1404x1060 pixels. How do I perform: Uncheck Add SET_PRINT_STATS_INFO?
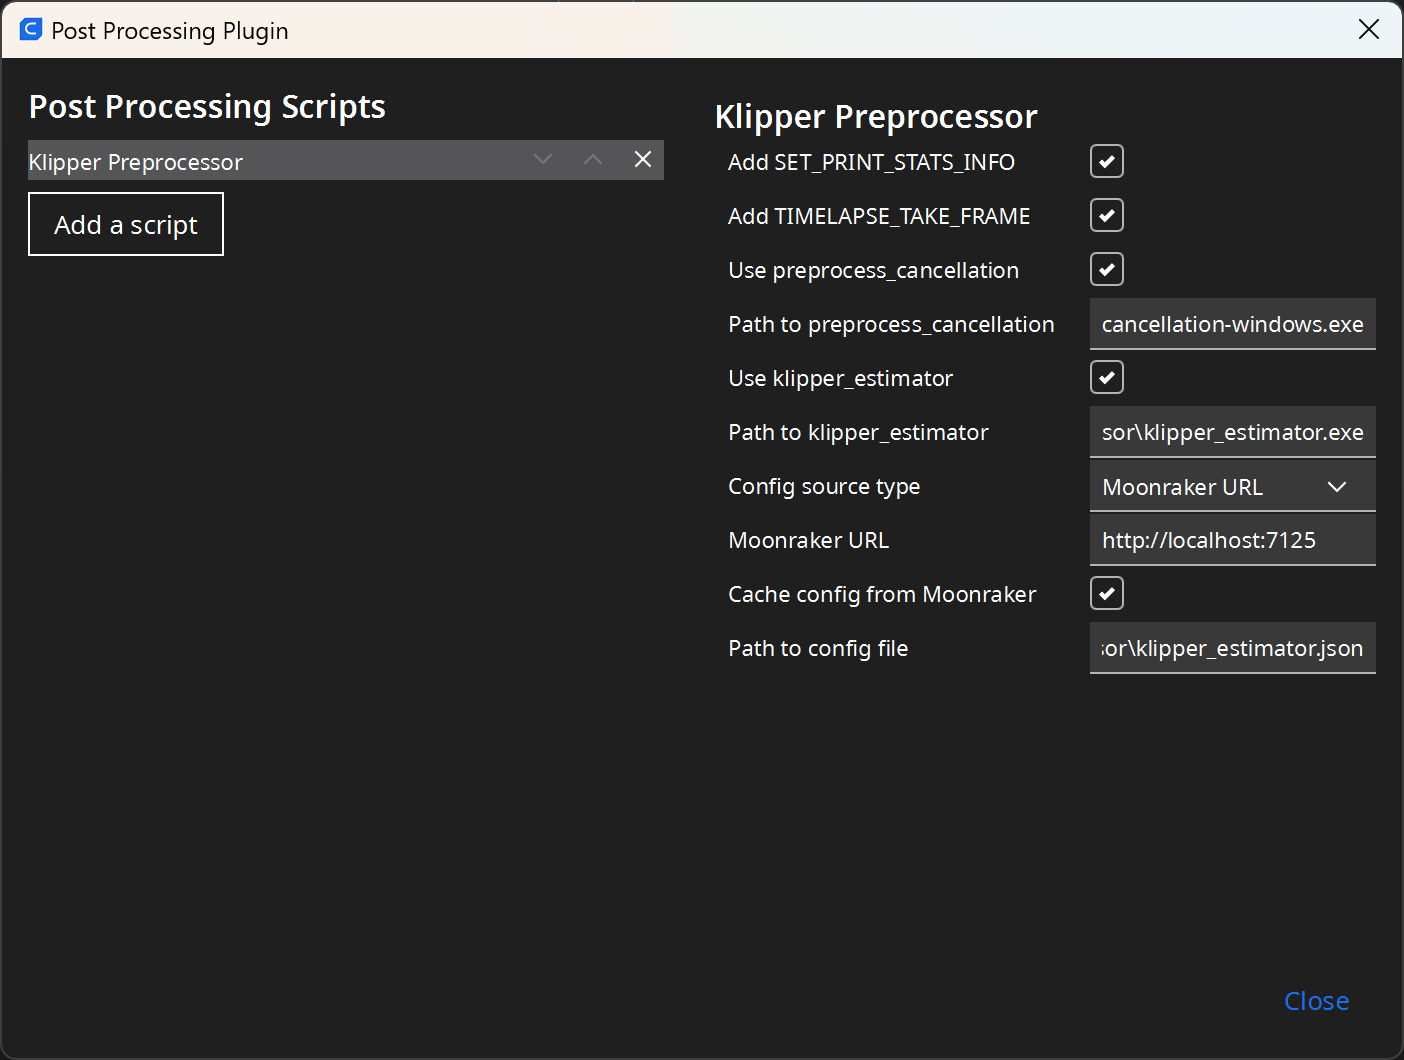[x=1106, y=161]
